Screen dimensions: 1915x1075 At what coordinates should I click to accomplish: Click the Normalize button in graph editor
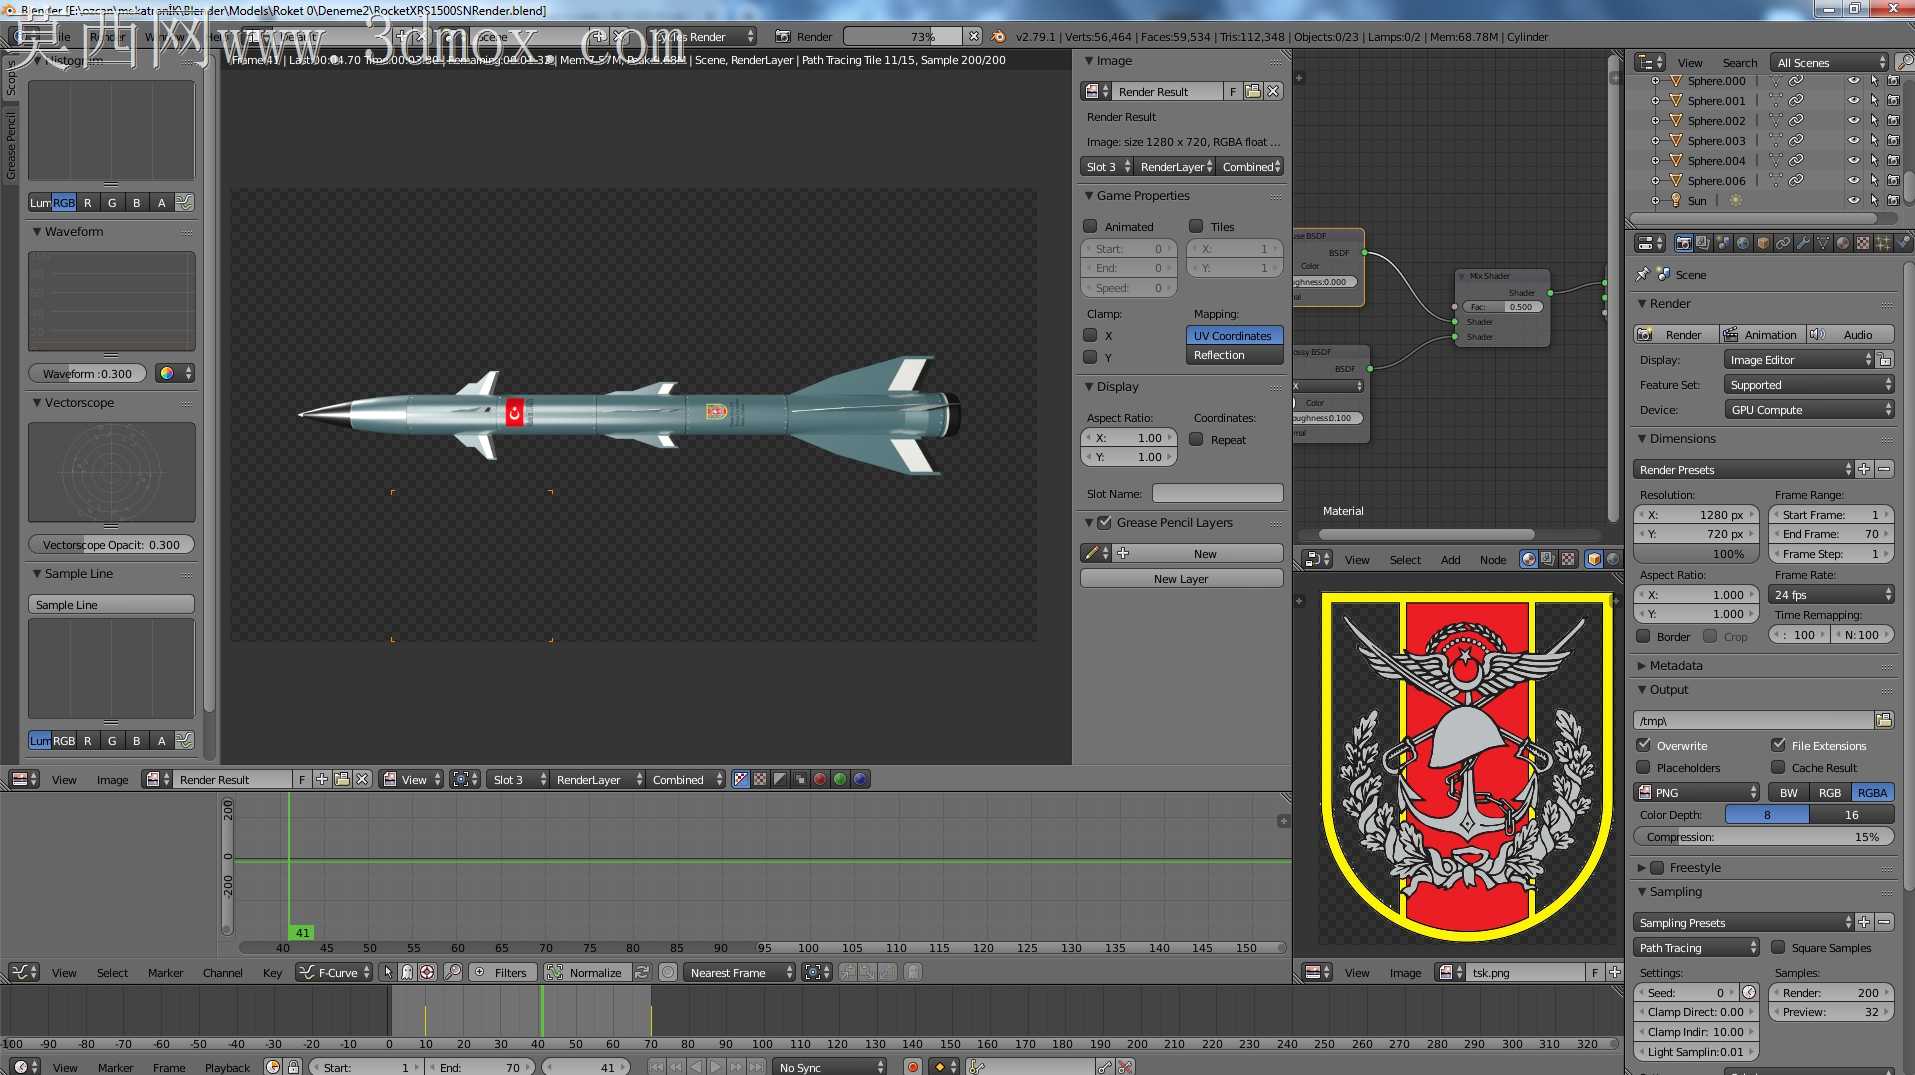(x=586, y=973)
